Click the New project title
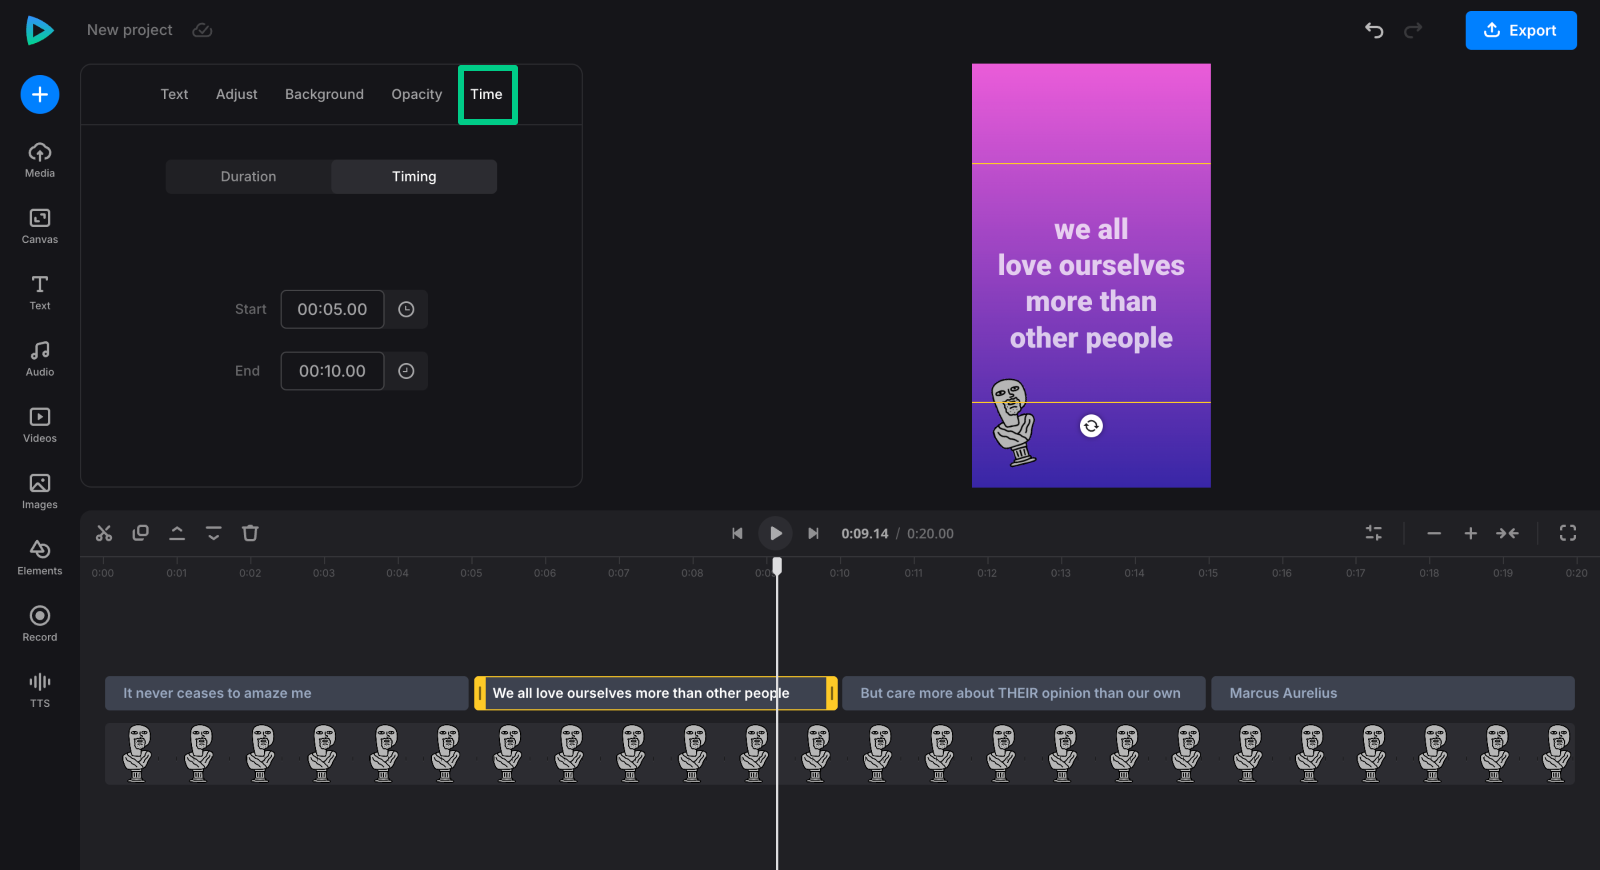Screen dimensions: 1600x870 click(130, 30)
